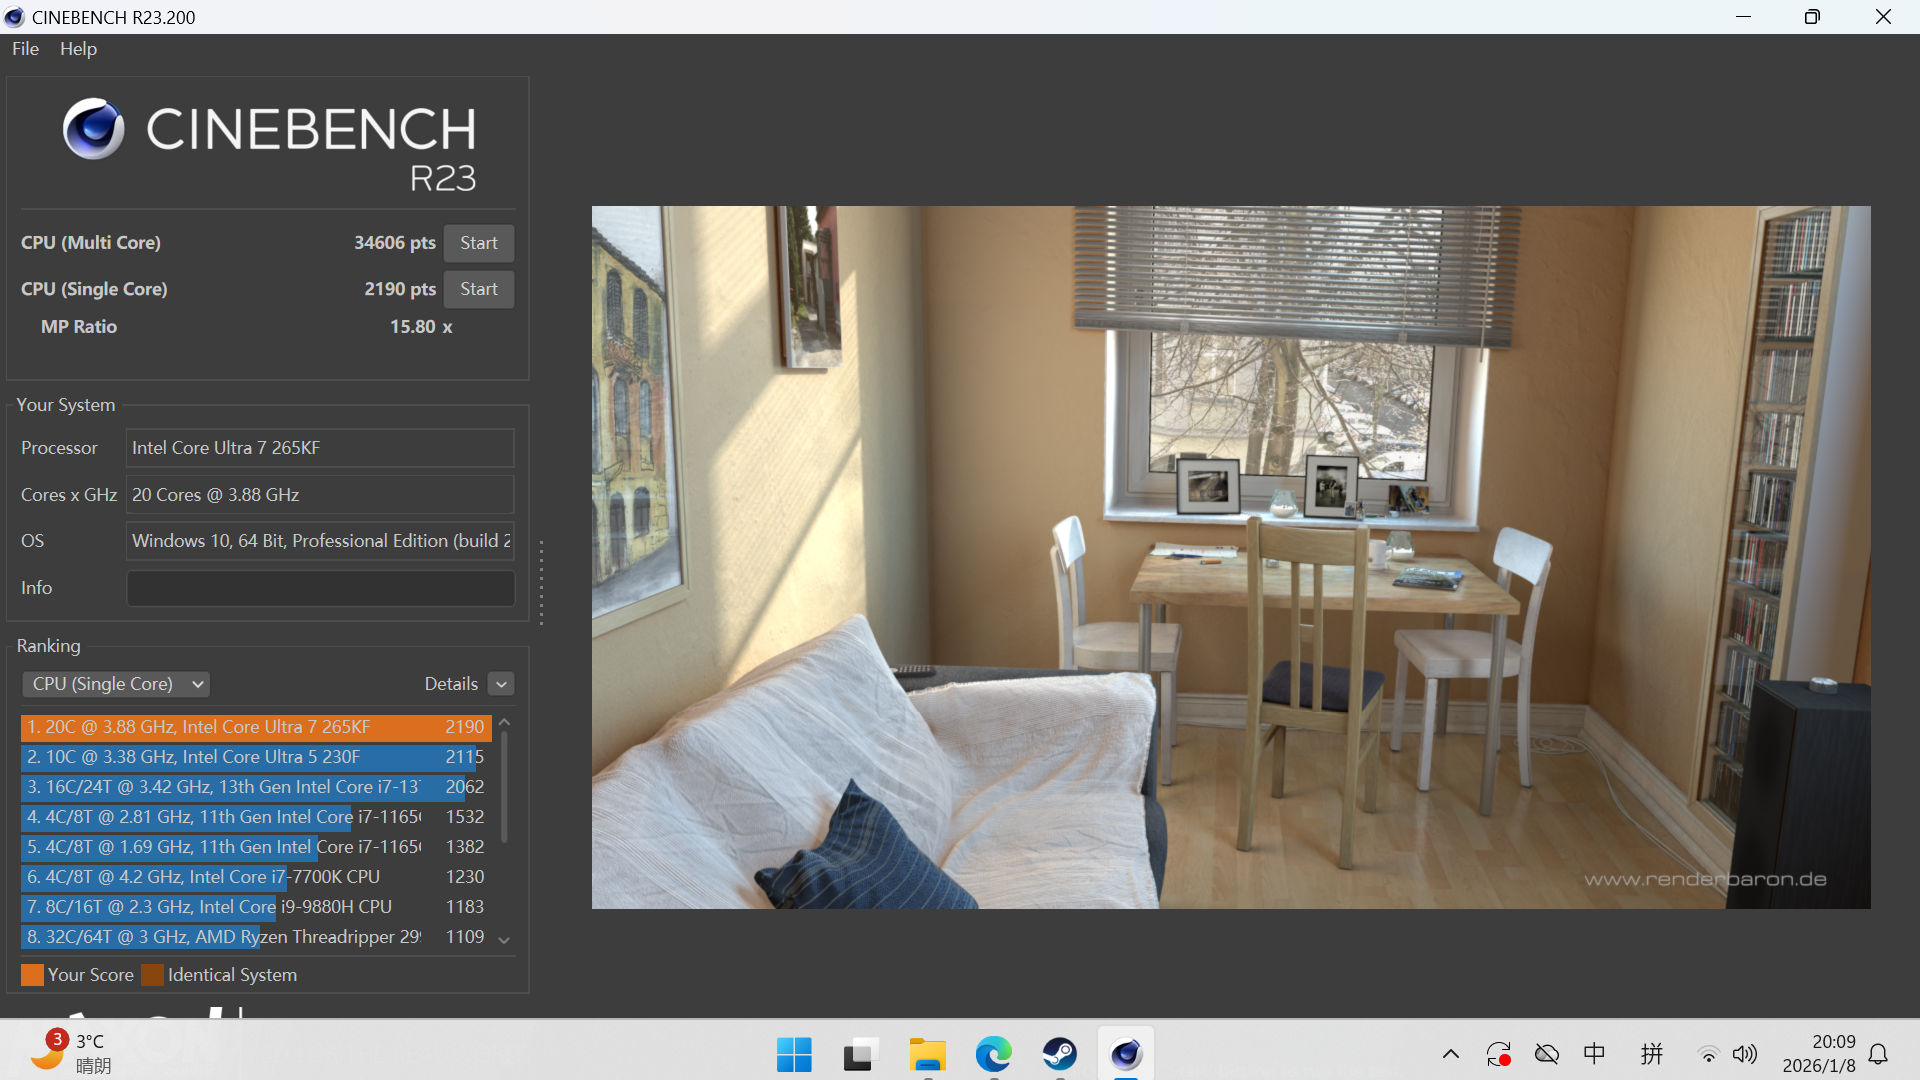Start the CPU Multi Core test

point(478,243)
